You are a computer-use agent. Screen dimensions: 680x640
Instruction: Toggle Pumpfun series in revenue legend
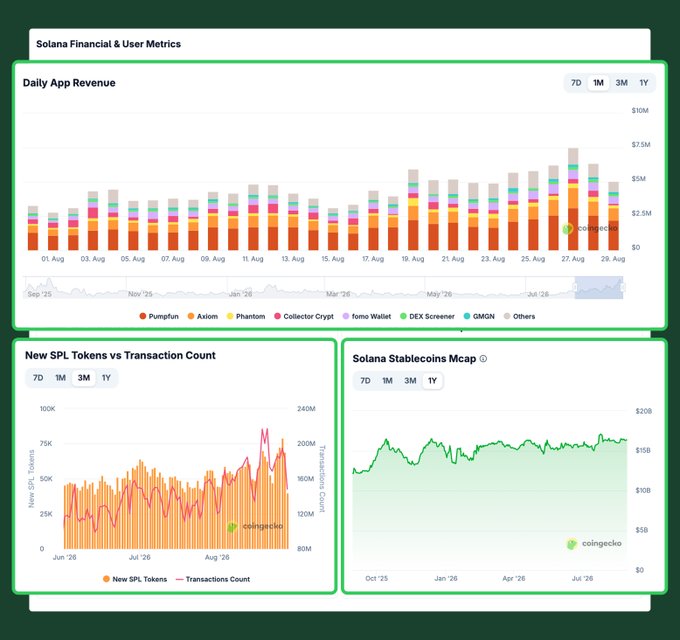point(159,316)
